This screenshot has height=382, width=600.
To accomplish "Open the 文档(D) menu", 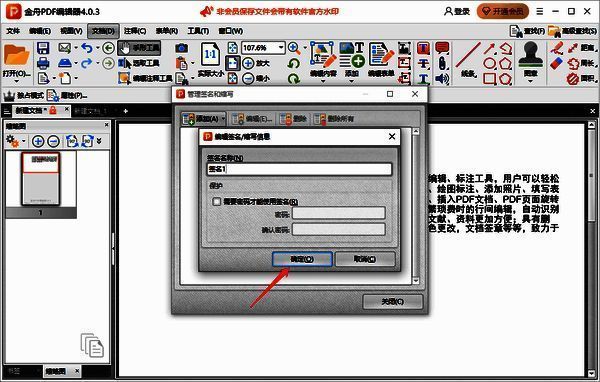I will point(103,31).
